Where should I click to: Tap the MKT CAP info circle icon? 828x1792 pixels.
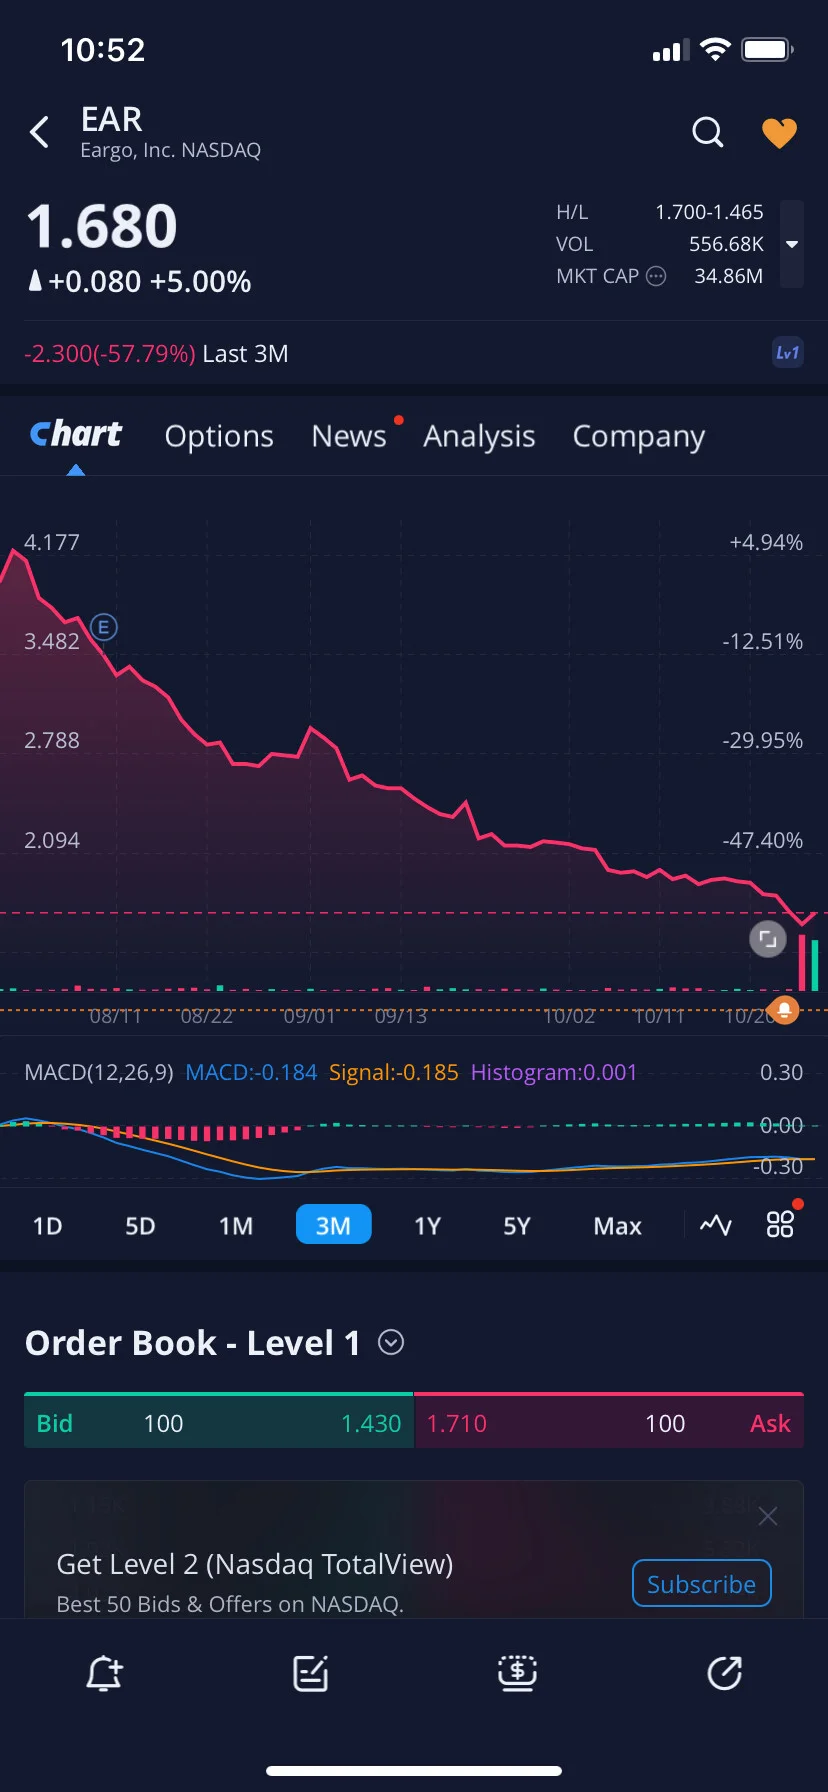(656, 276)
